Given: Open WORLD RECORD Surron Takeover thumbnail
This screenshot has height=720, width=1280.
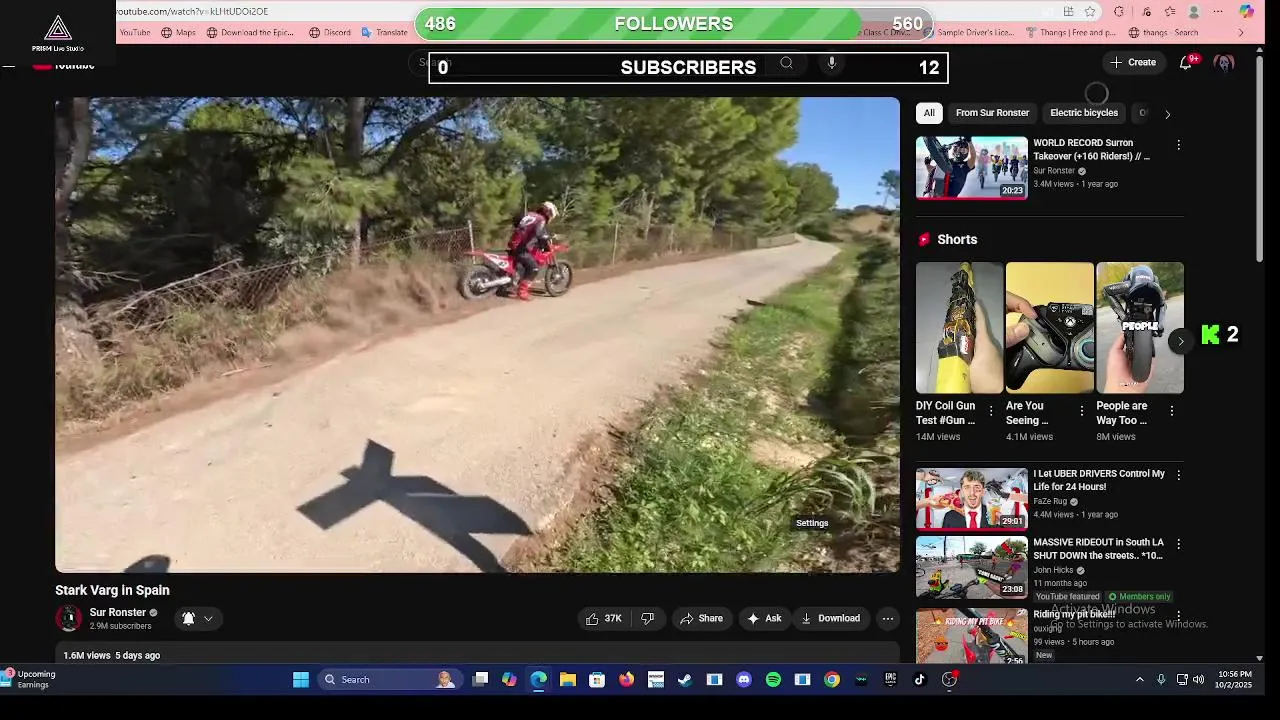Looking at the screenshot, I should coord(971,167).
